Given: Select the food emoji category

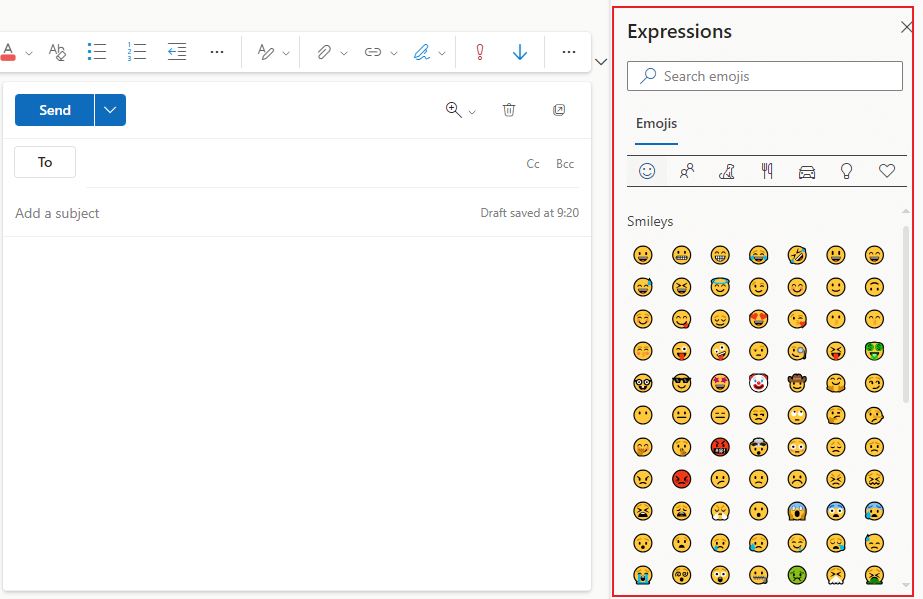Looking at the screenshot, I should tap(767, 171).
